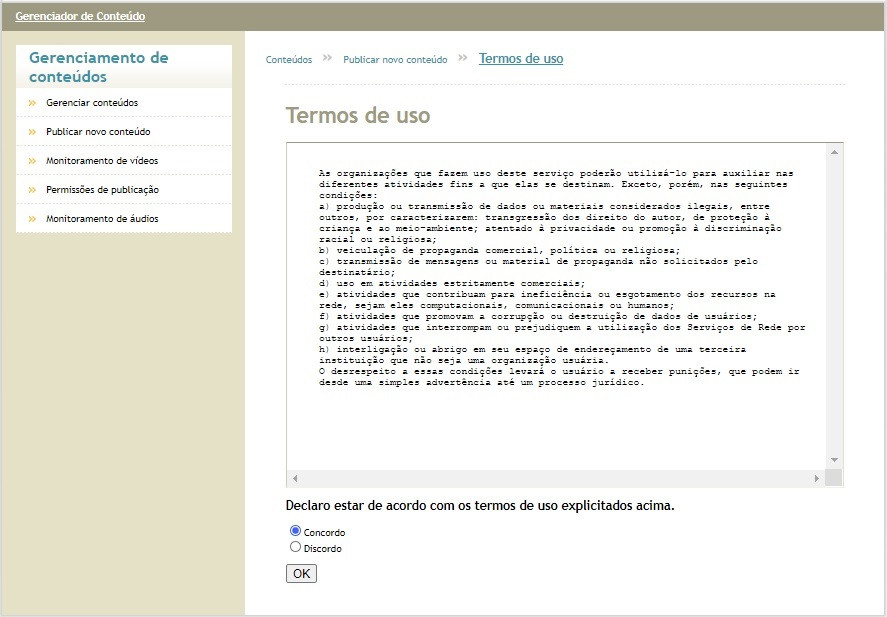Click the arrow icon beside Monitoramento de áudios
Image resolution: width=887 pixels, height=617 pixels.
coord(32,219)
